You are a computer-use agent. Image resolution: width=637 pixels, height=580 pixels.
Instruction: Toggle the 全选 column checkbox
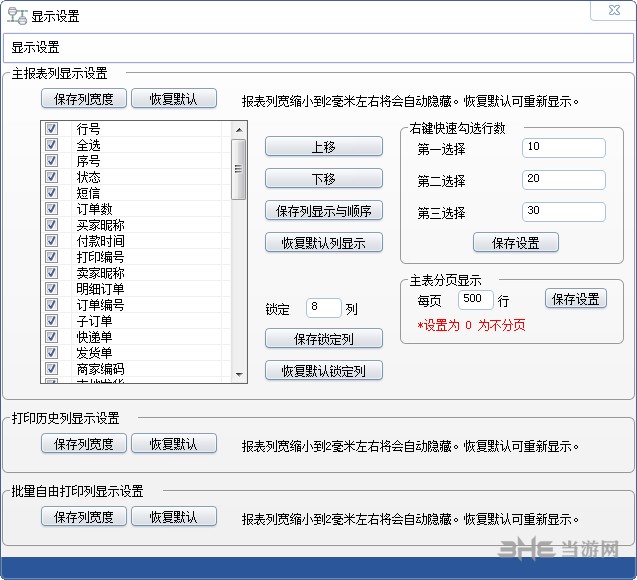[x=52, y=145]
